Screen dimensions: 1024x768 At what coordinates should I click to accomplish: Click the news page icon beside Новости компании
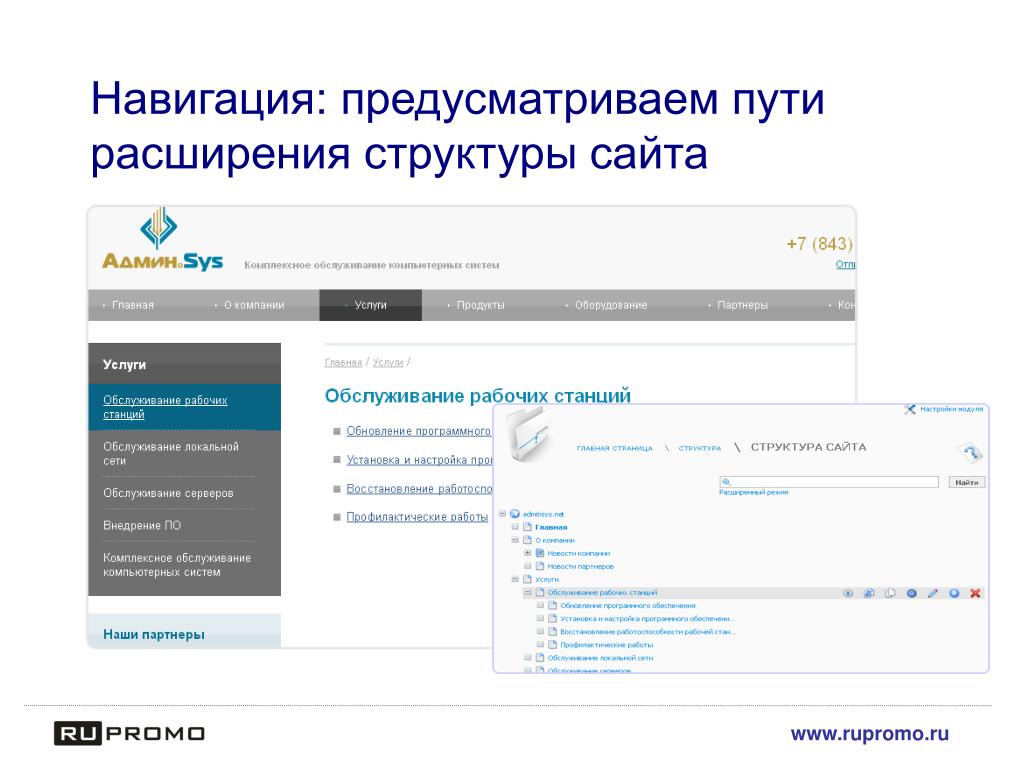click(540, 553)
